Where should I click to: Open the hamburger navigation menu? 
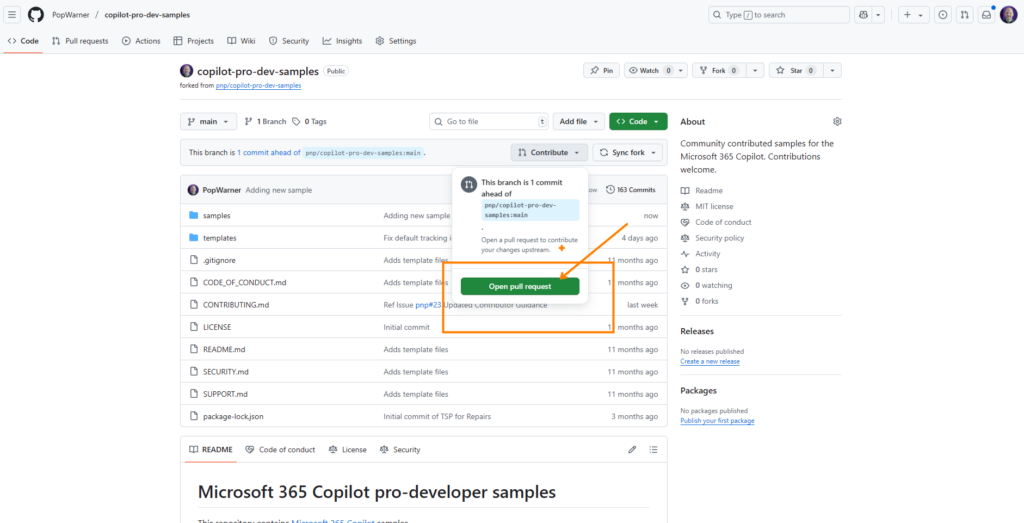(x=13, y=15)
